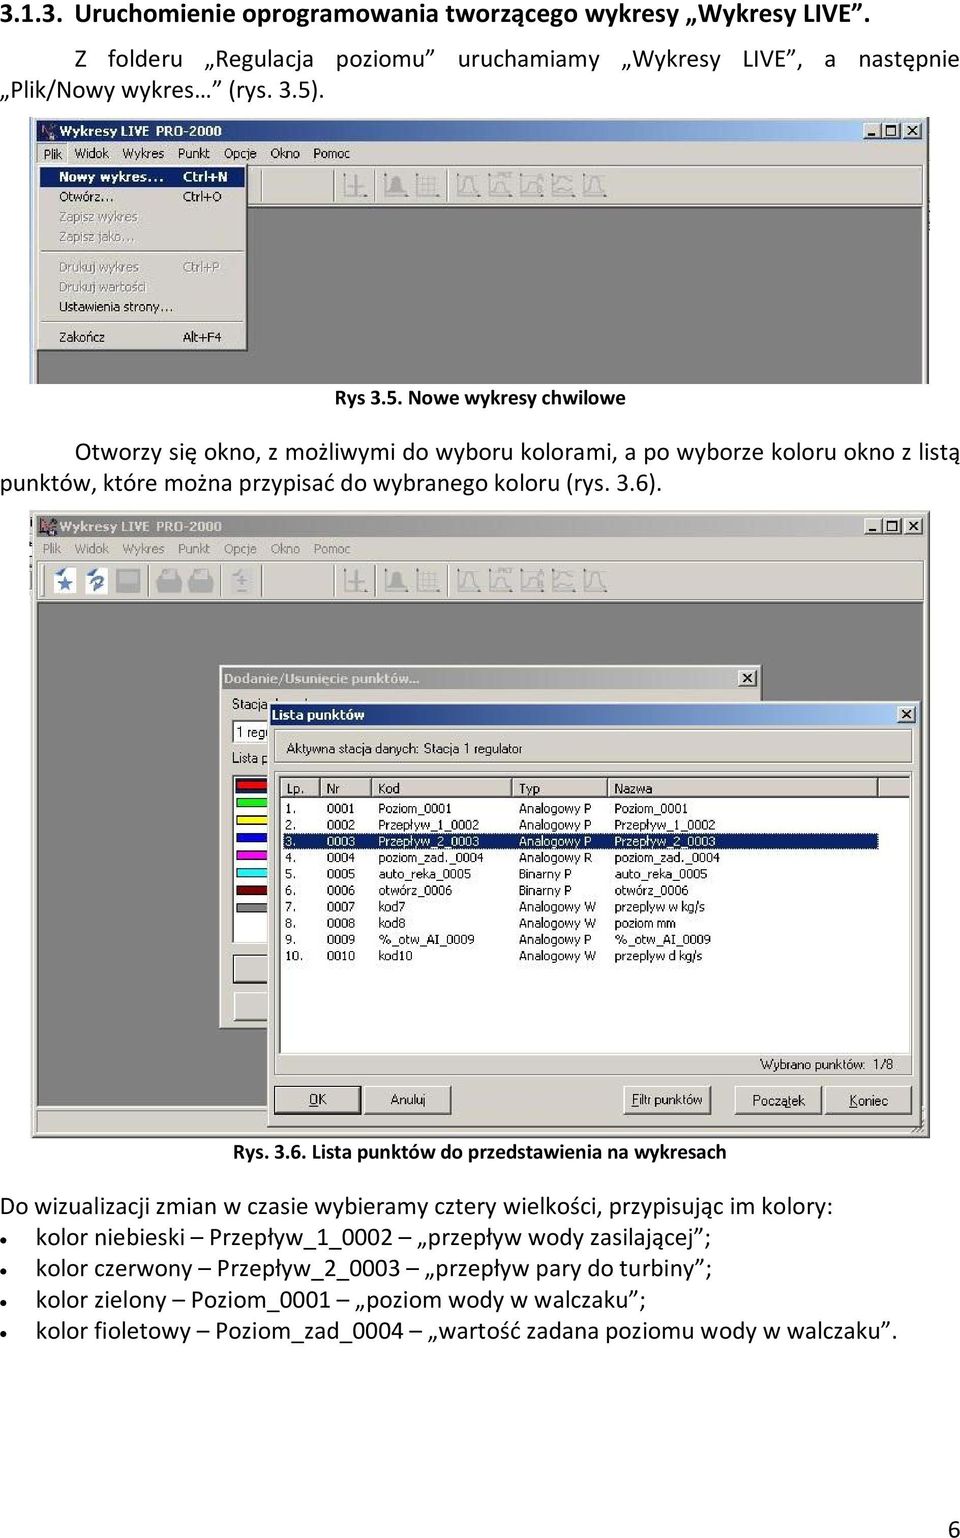
Task: Open Widok menu in the window with Plik expanded
Action: 92,153
